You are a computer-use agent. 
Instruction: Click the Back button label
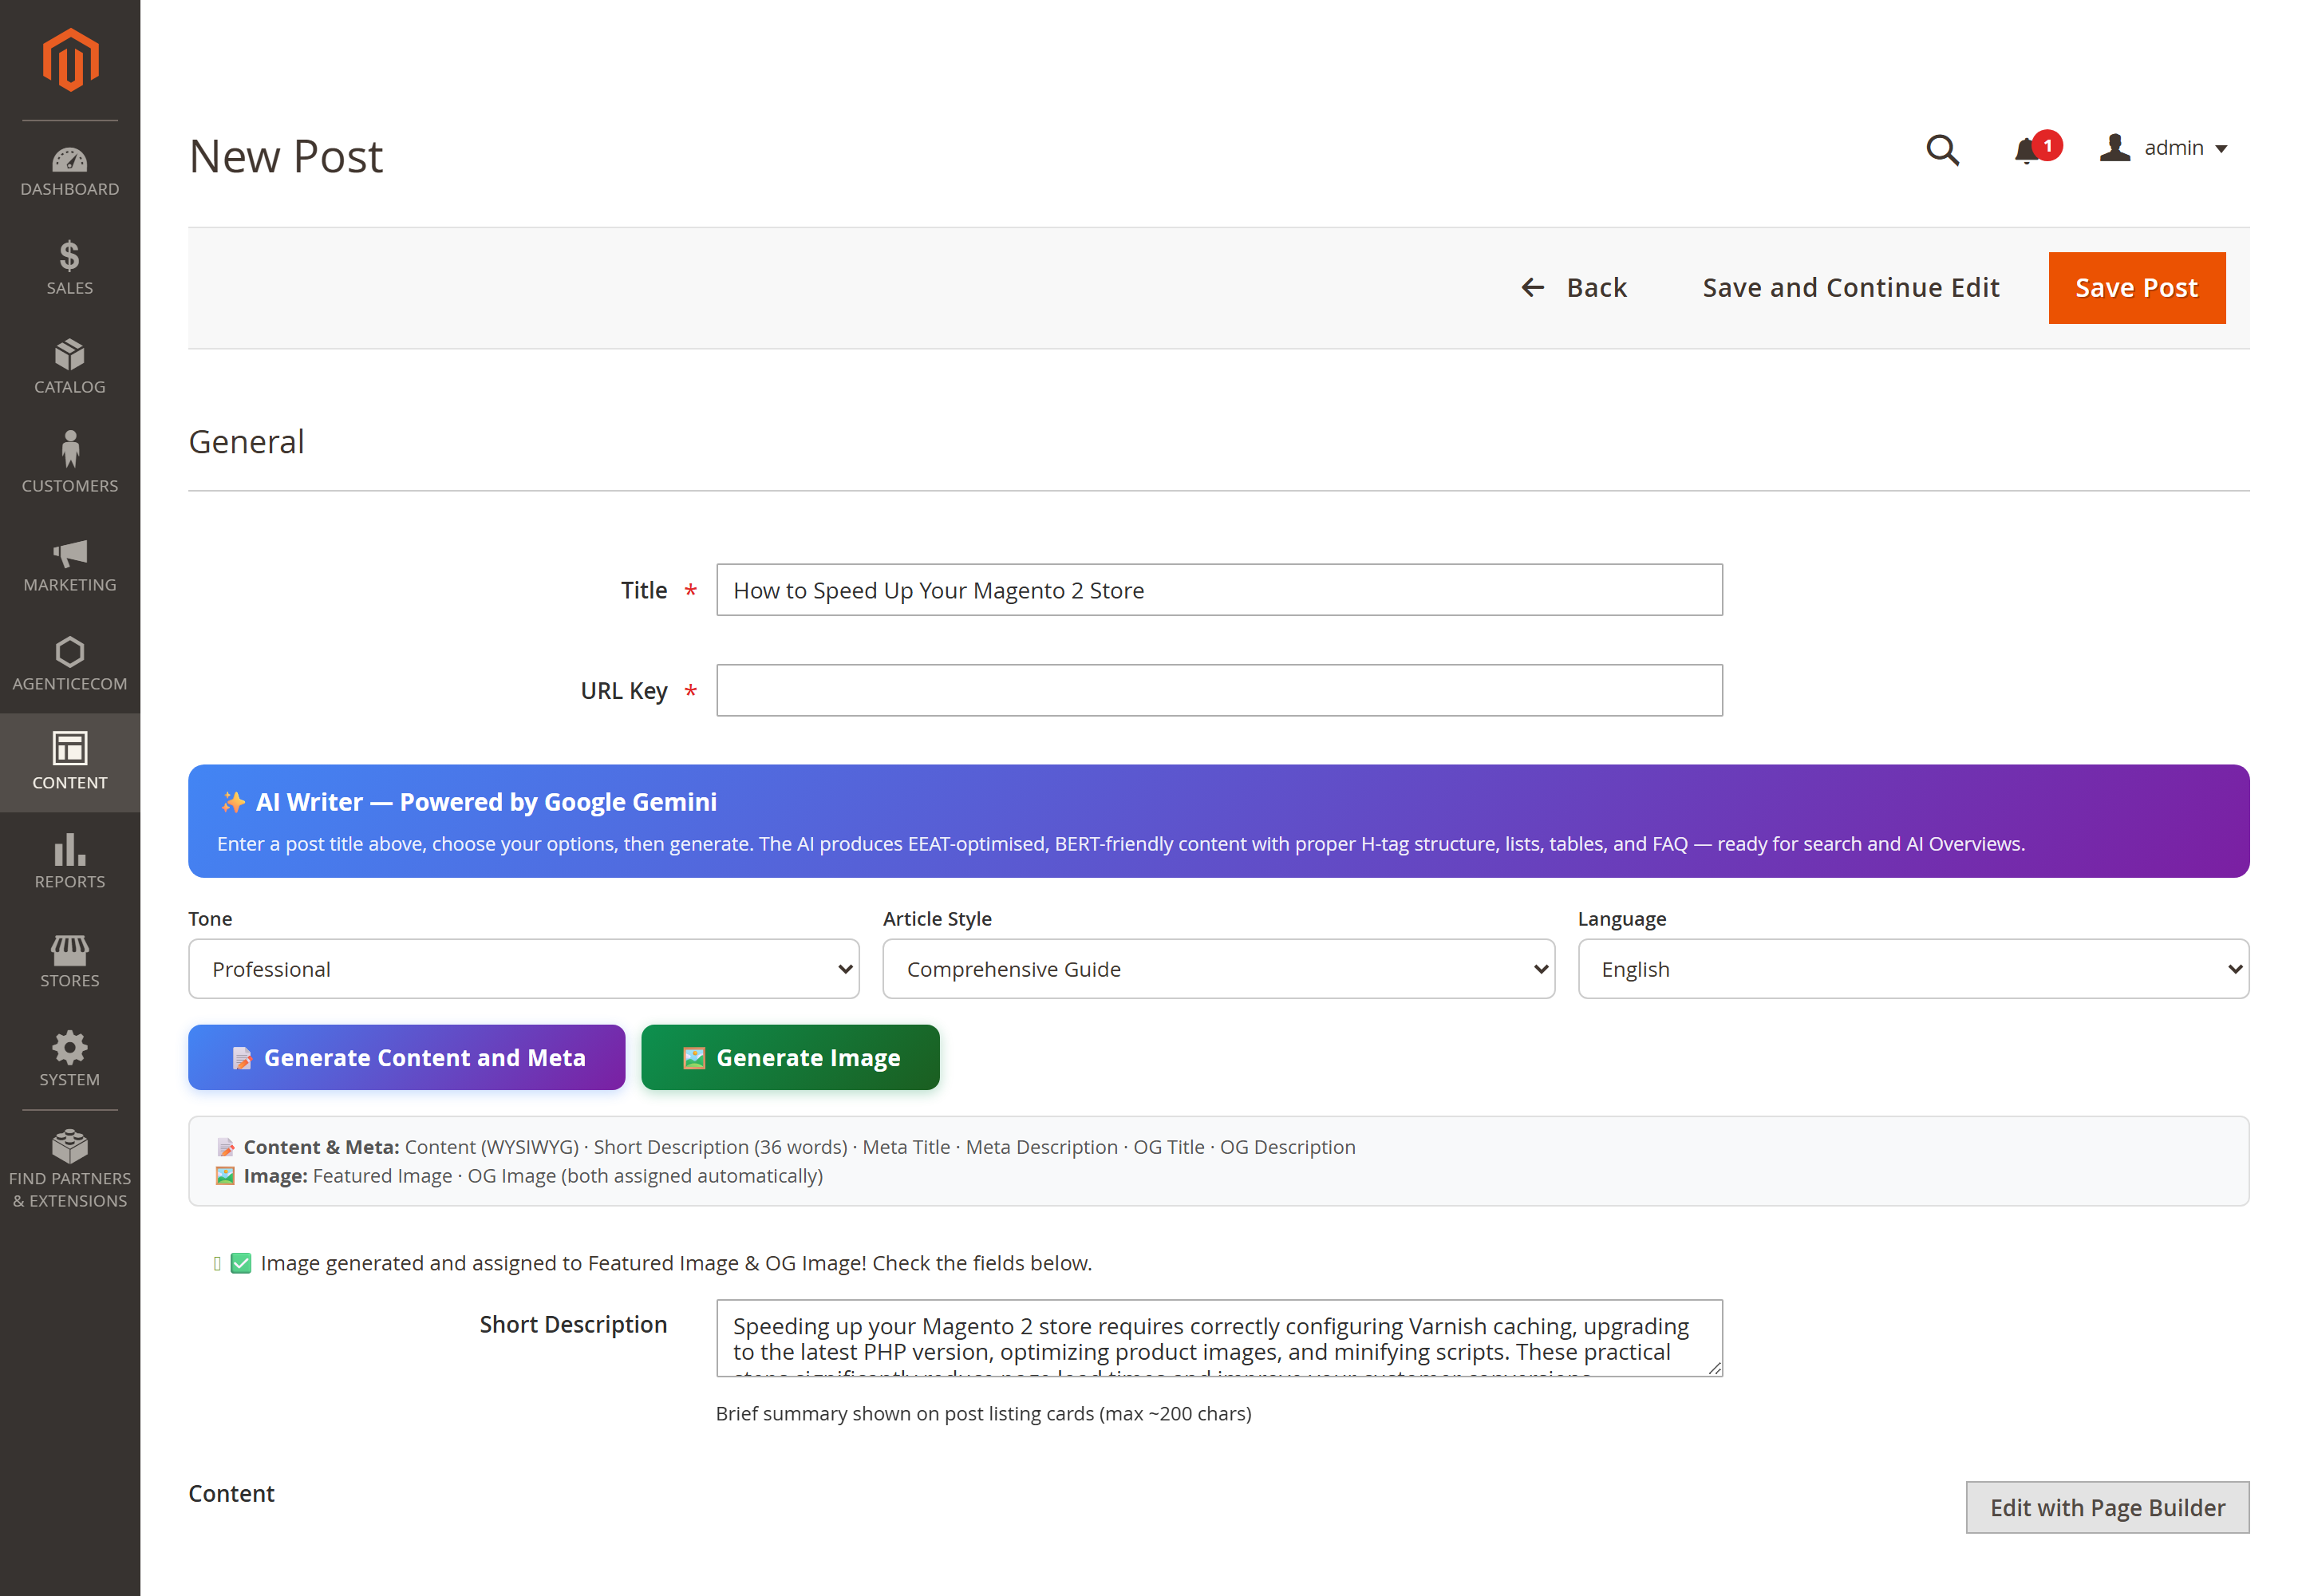coord(1597,288)
